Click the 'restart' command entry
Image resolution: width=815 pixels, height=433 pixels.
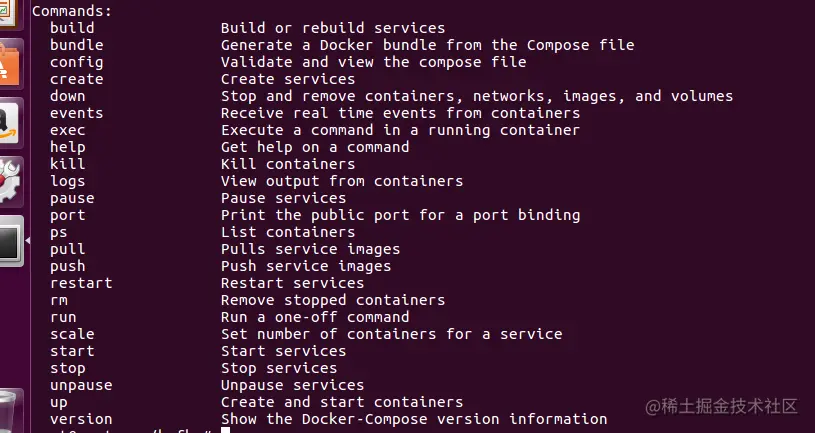point(81,283)
